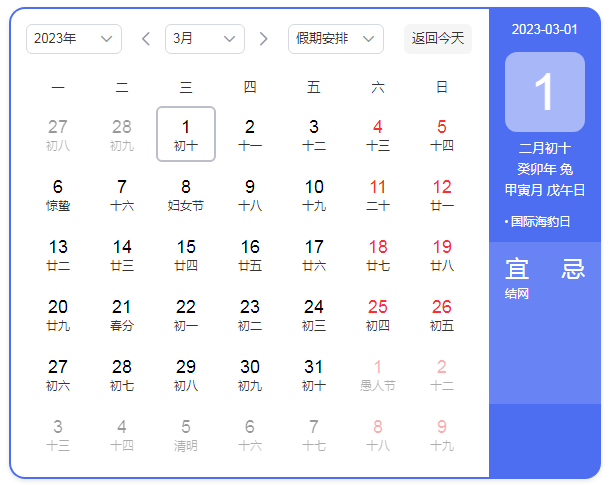Click the next month arrow
This screenshot has width=609, height=485.
[x=264, y=39]
